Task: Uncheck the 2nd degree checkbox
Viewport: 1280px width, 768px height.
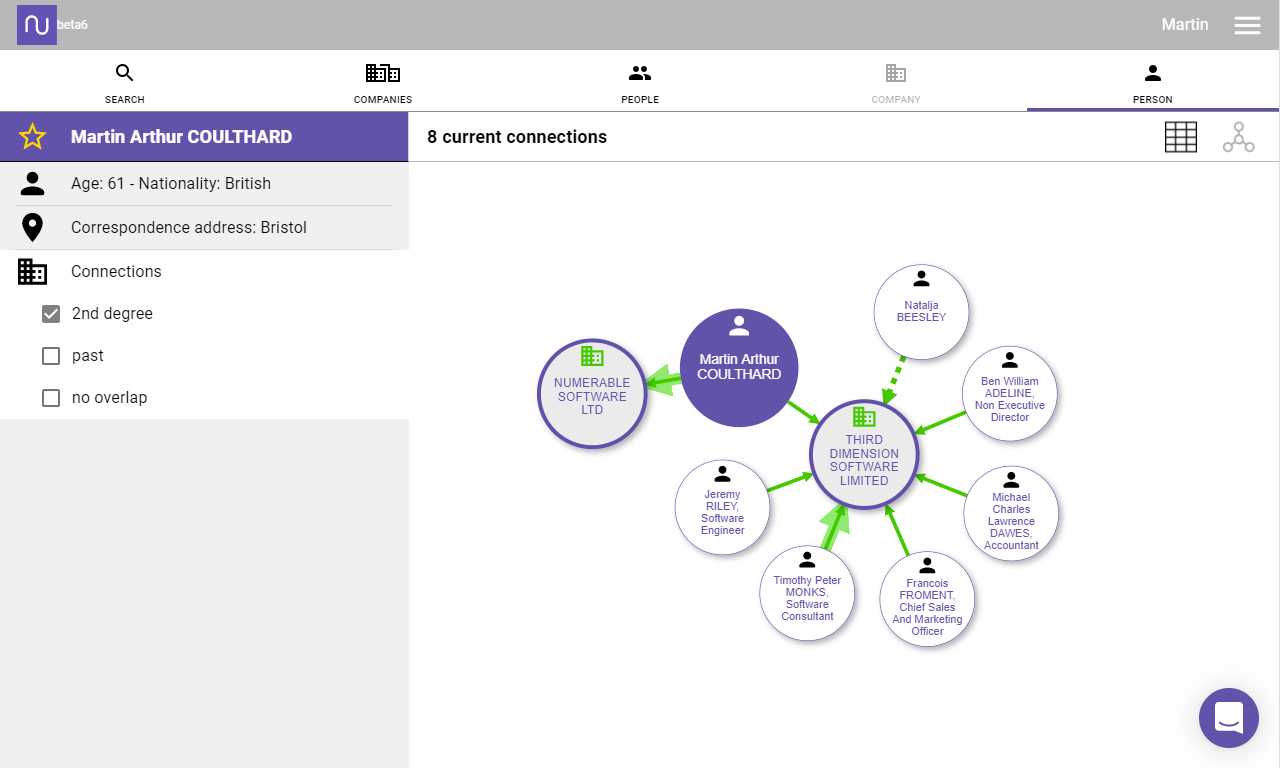Action: pyautogui.click(x=51, y=314)
